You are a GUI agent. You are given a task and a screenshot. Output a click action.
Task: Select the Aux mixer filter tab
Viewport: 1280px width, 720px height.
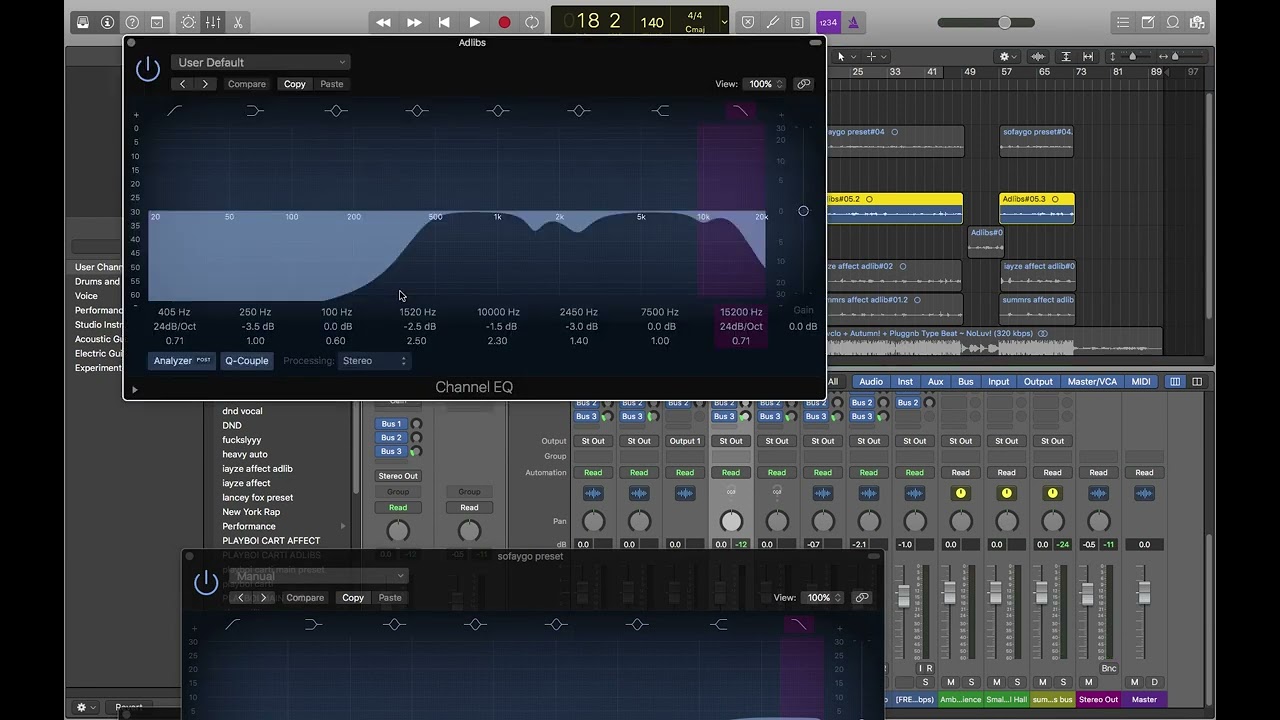pos(935,381)
